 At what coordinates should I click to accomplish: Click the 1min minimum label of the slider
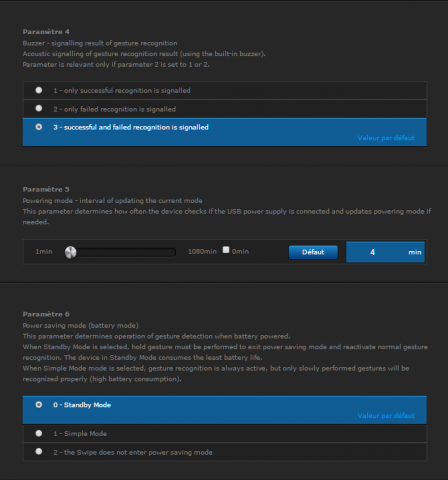click(x=44, y=252)
